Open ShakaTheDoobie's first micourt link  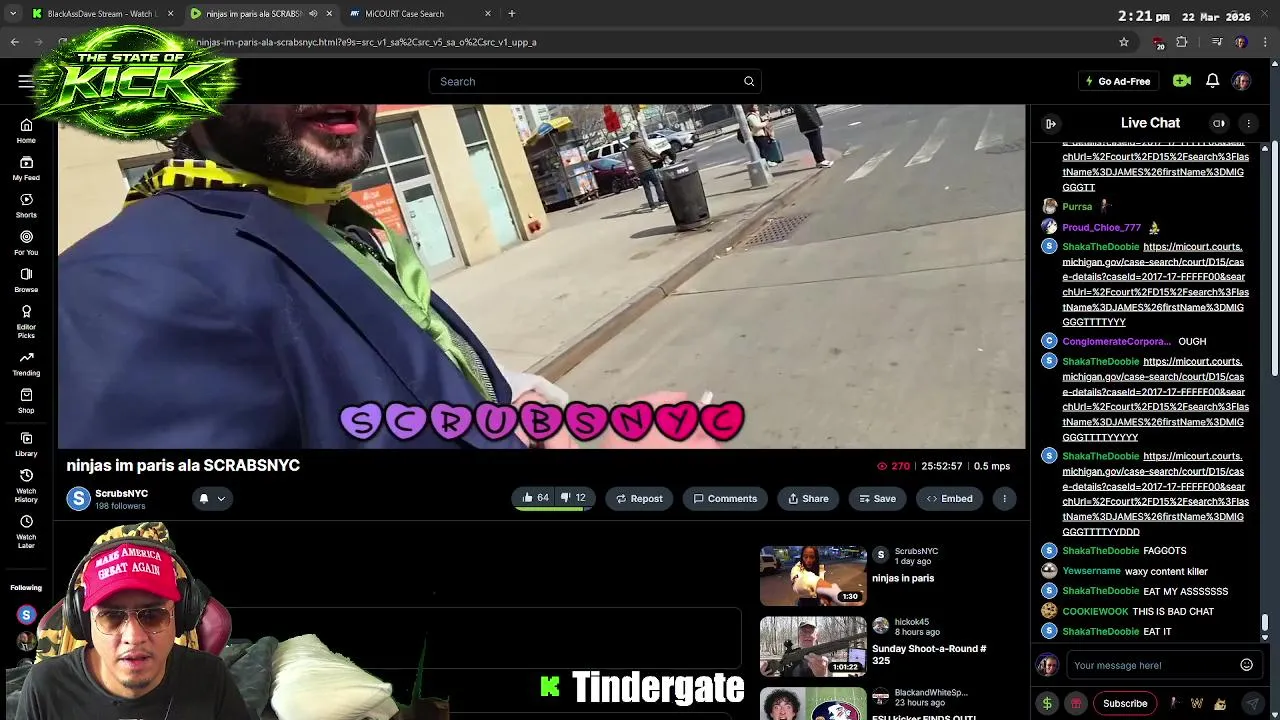tap(1153, 284)
